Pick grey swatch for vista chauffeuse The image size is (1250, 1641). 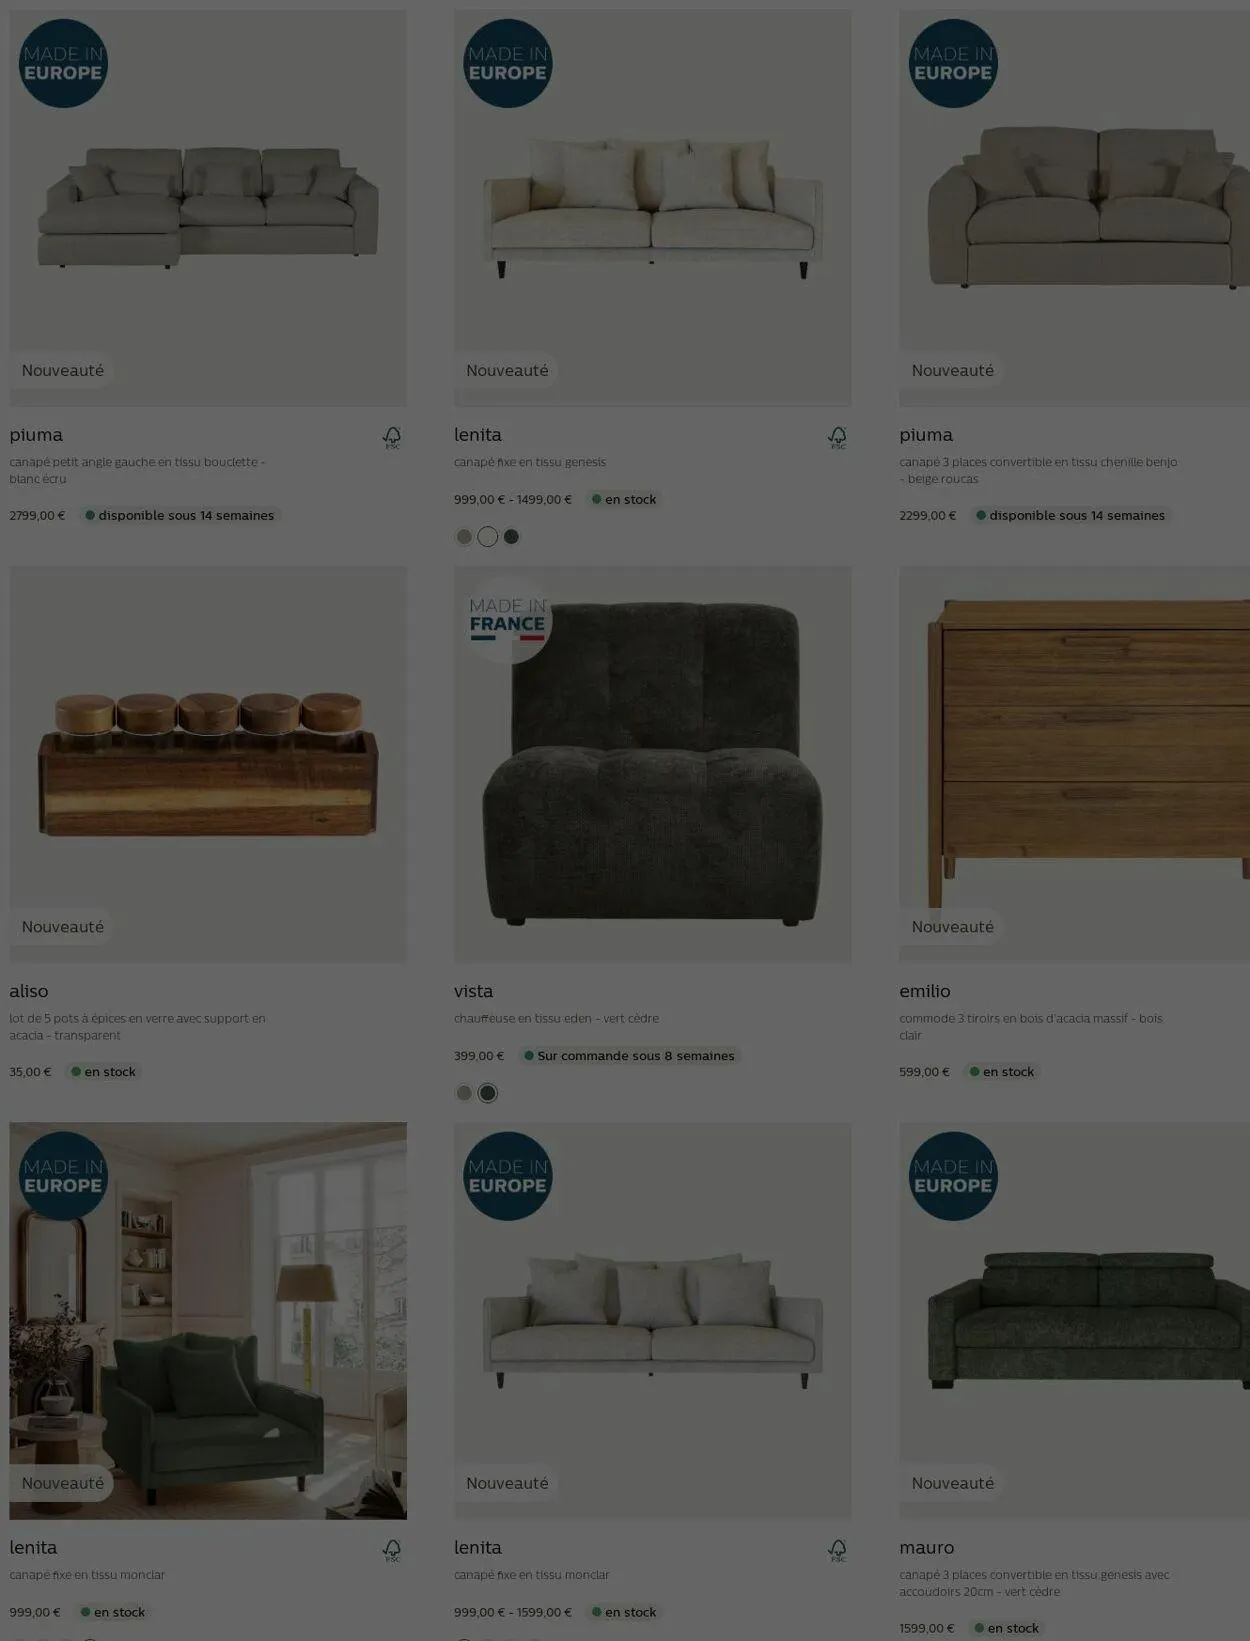pos(464,1093)
